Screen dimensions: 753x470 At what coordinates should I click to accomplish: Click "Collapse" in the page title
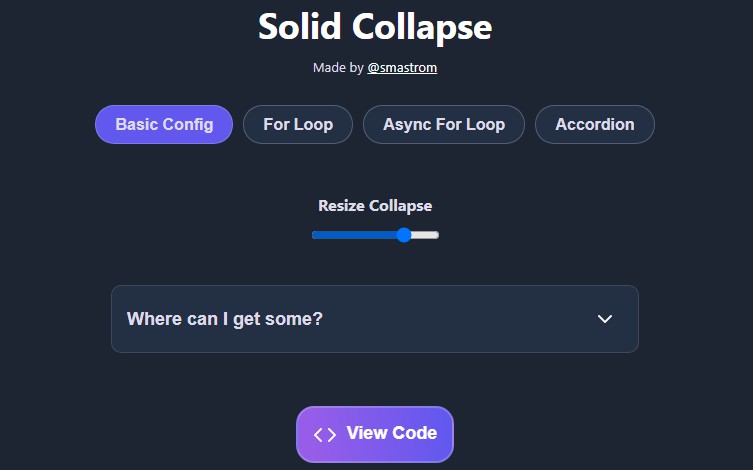pyautogui.click(x=421, y=27)
